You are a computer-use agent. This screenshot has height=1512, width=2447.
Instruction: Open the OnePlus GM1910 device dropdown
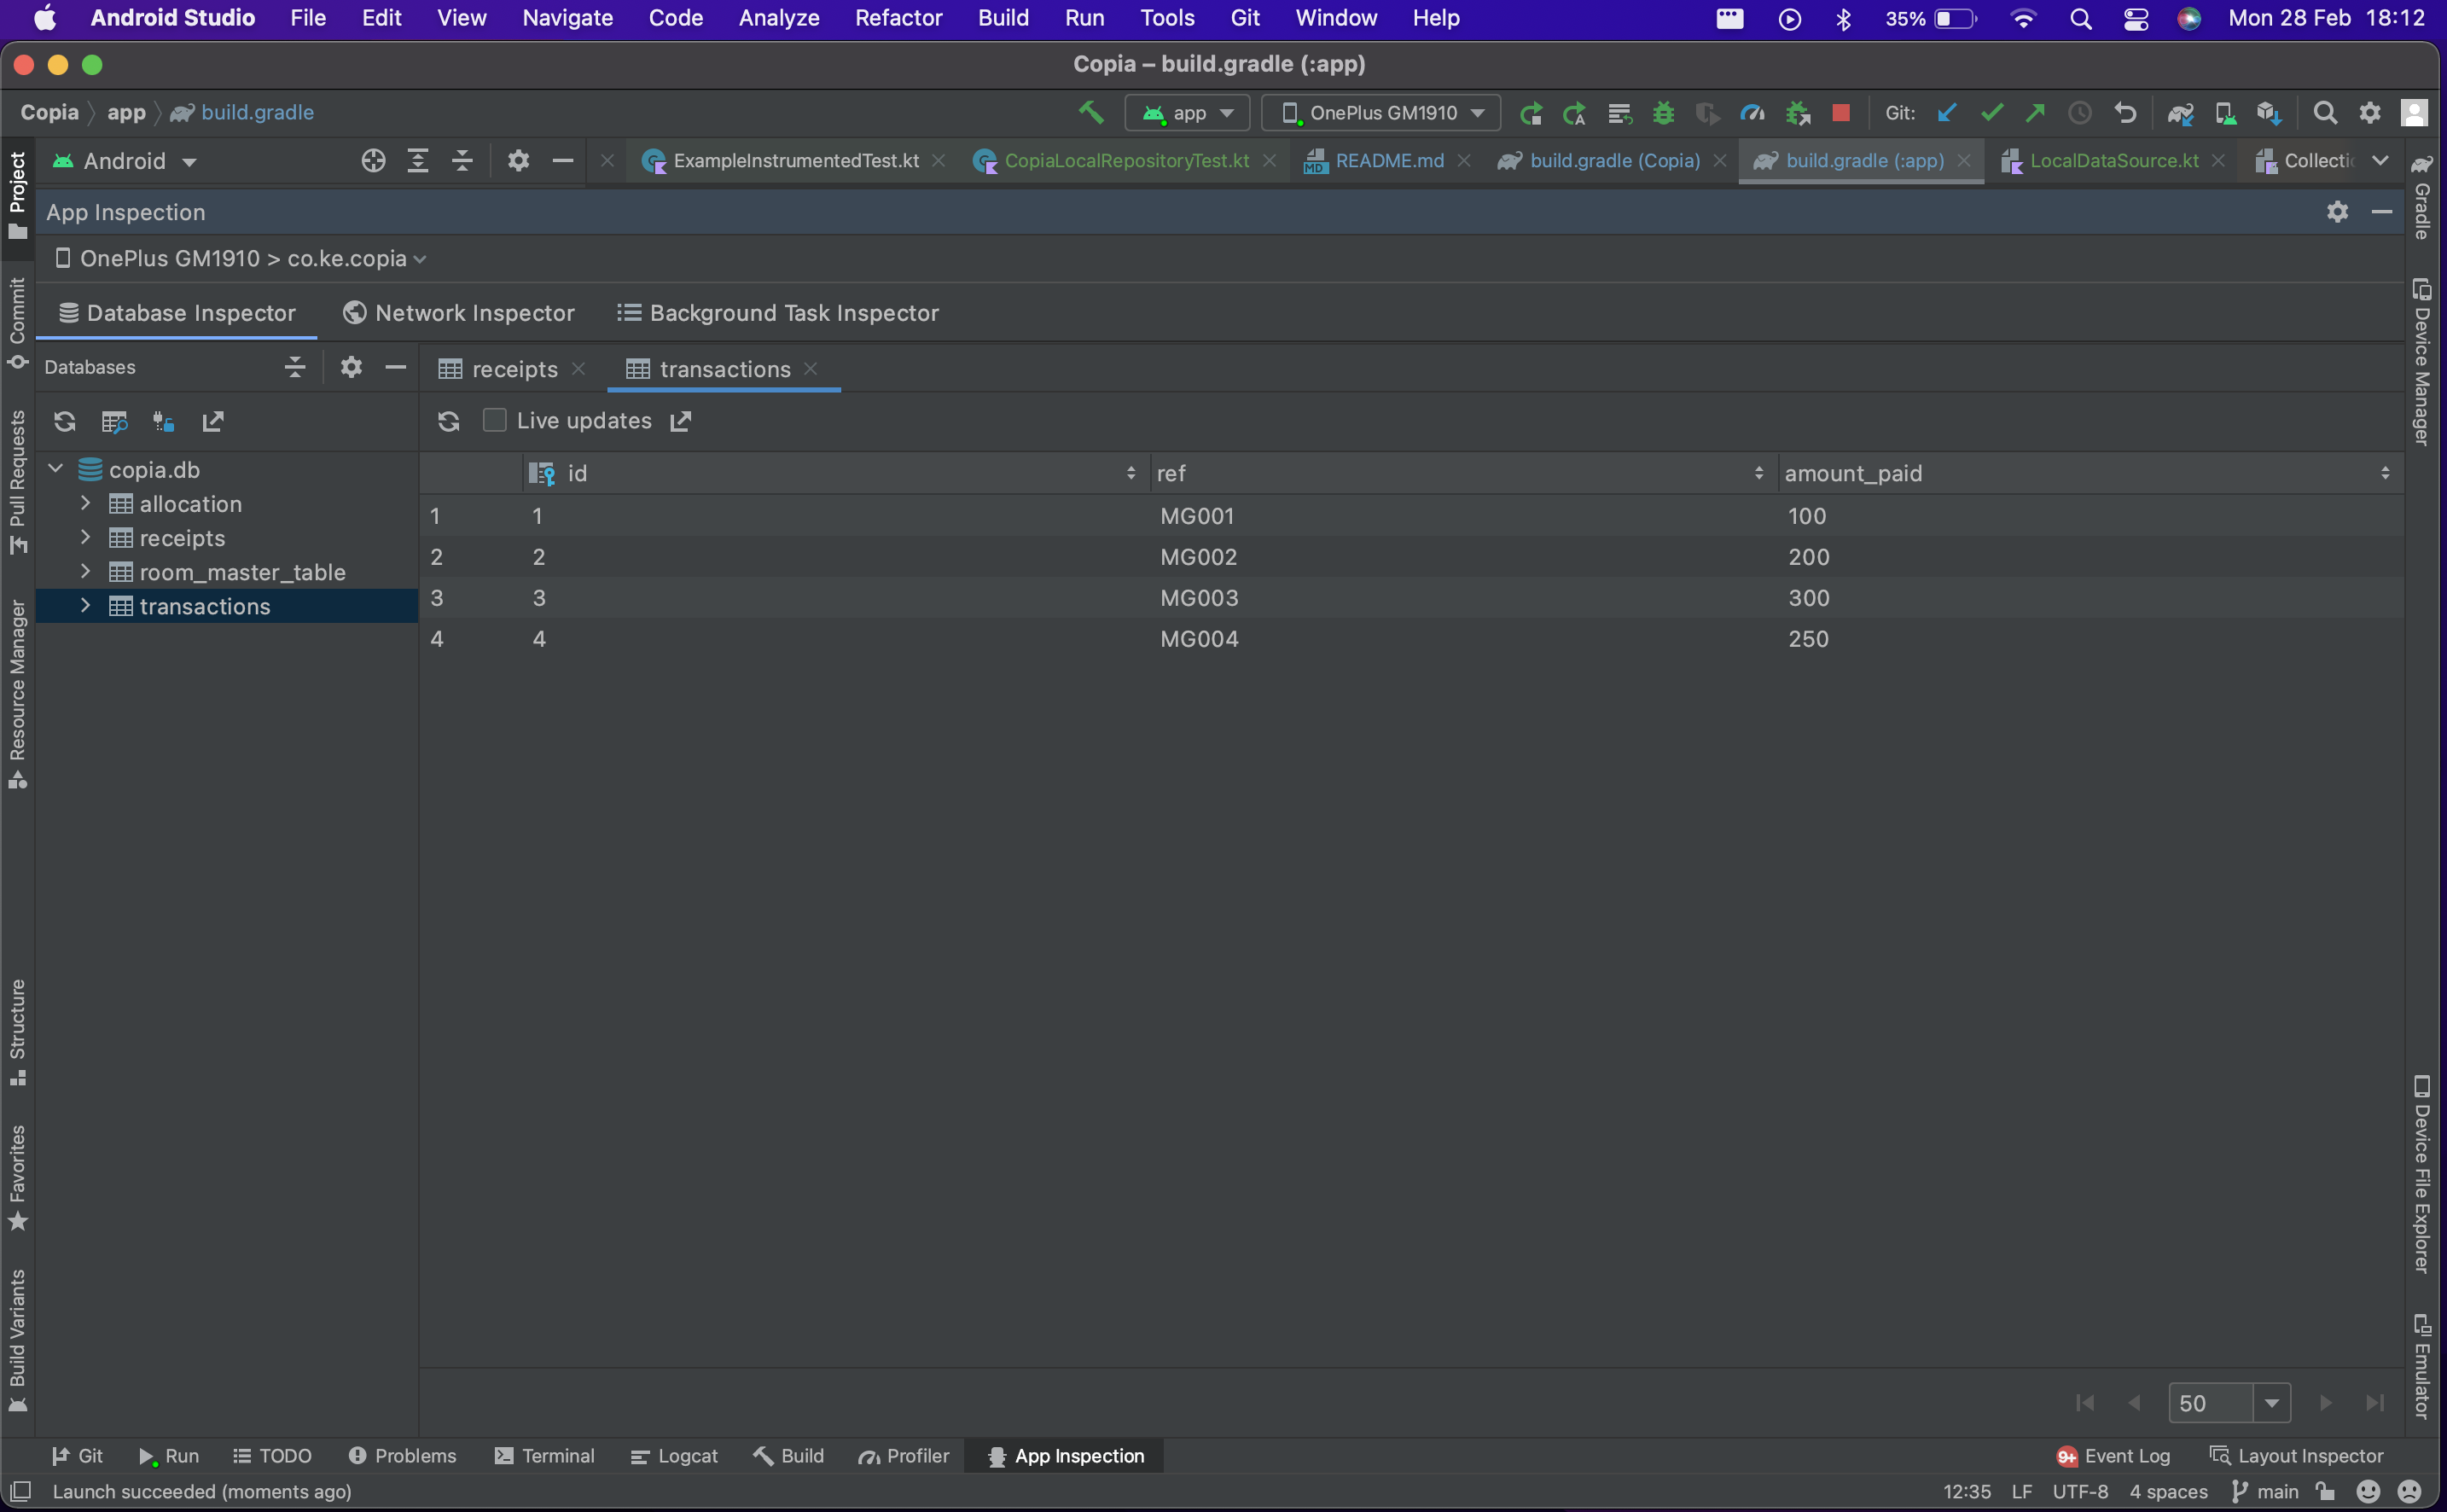point(1380,113)
